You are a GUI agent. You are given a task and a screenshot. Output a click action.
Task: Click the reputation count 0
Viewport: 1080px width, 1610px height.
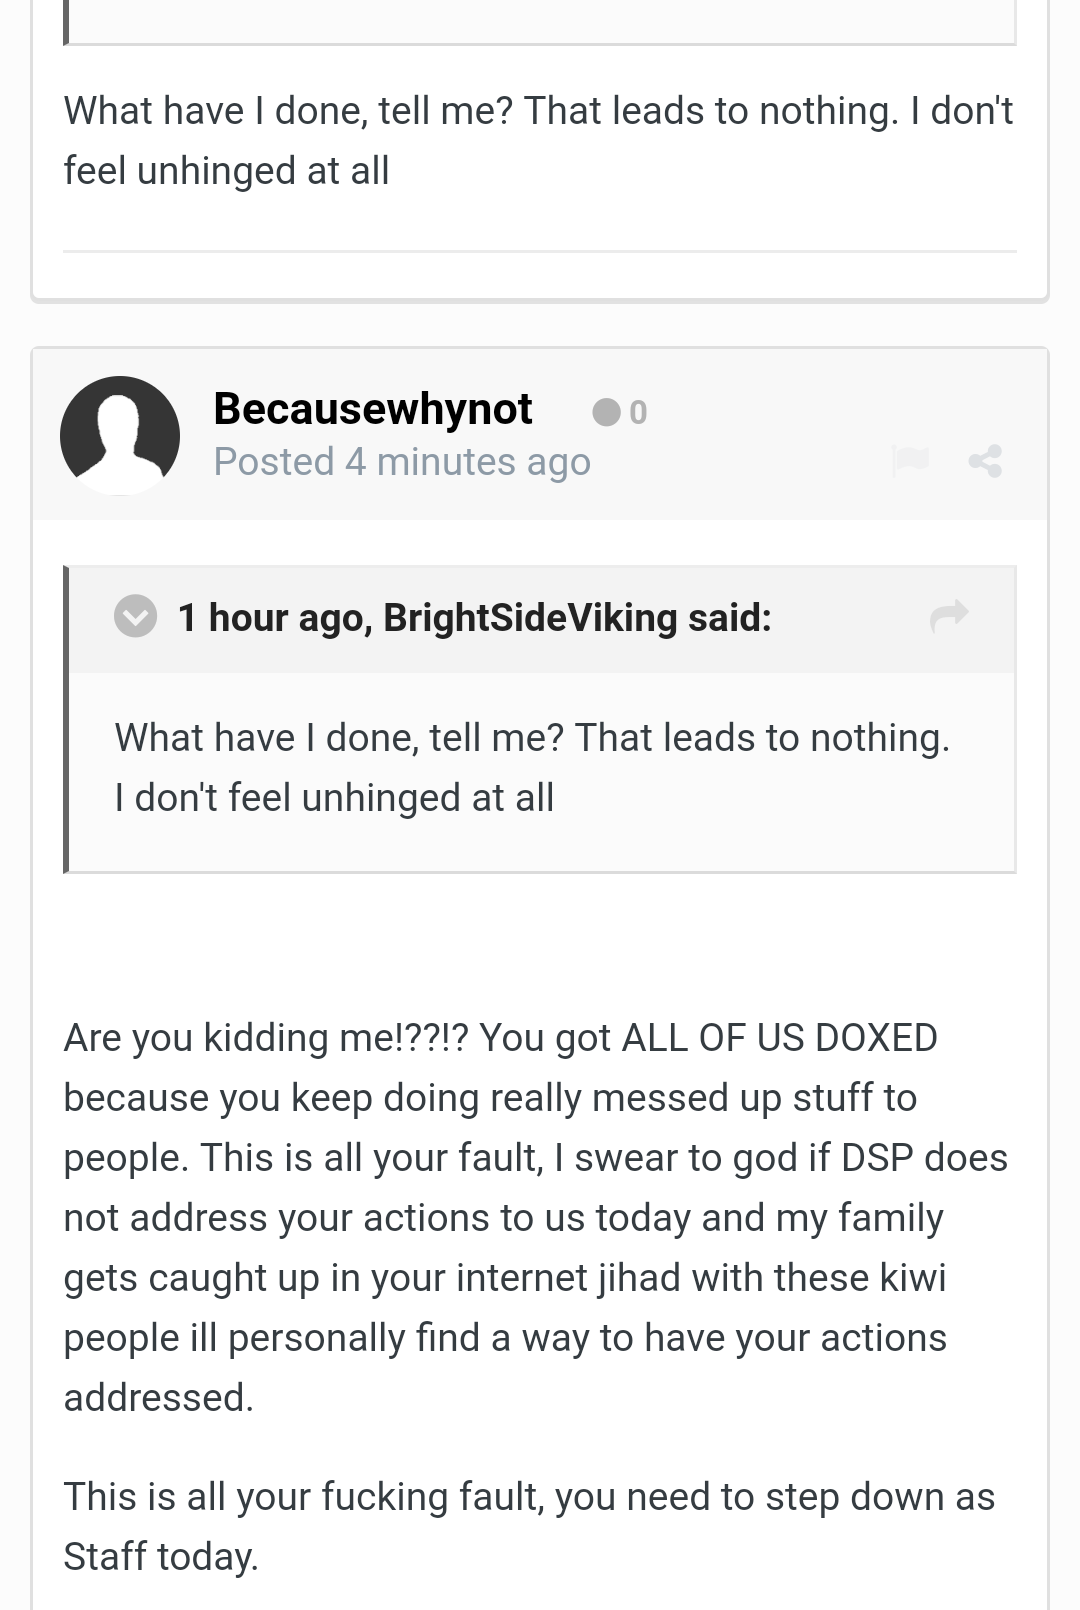click(638, 412)
